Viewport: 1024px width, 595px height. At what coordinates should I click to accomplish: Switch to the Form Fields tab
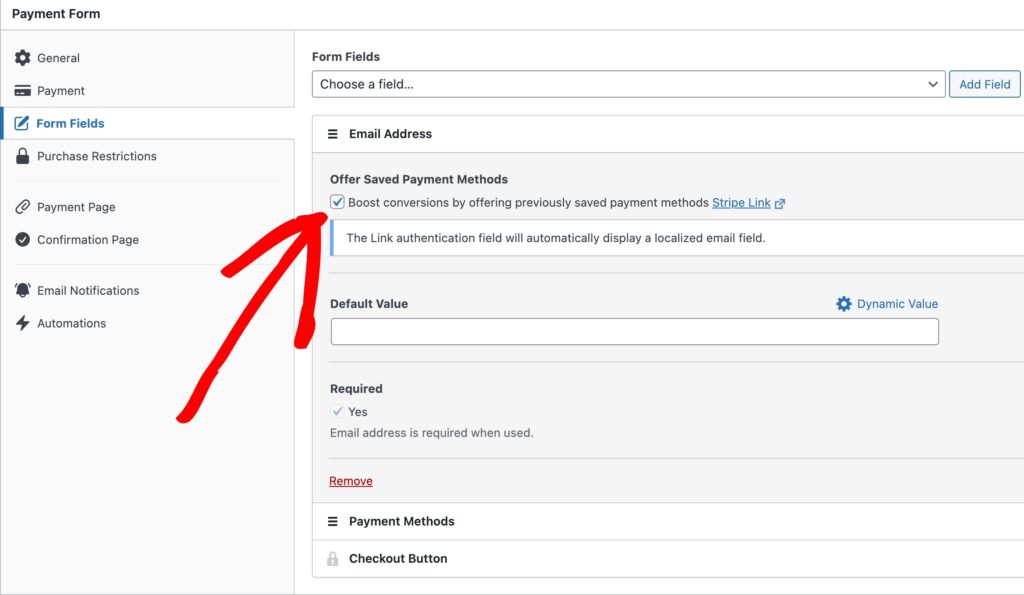click(x=70, y=124)
